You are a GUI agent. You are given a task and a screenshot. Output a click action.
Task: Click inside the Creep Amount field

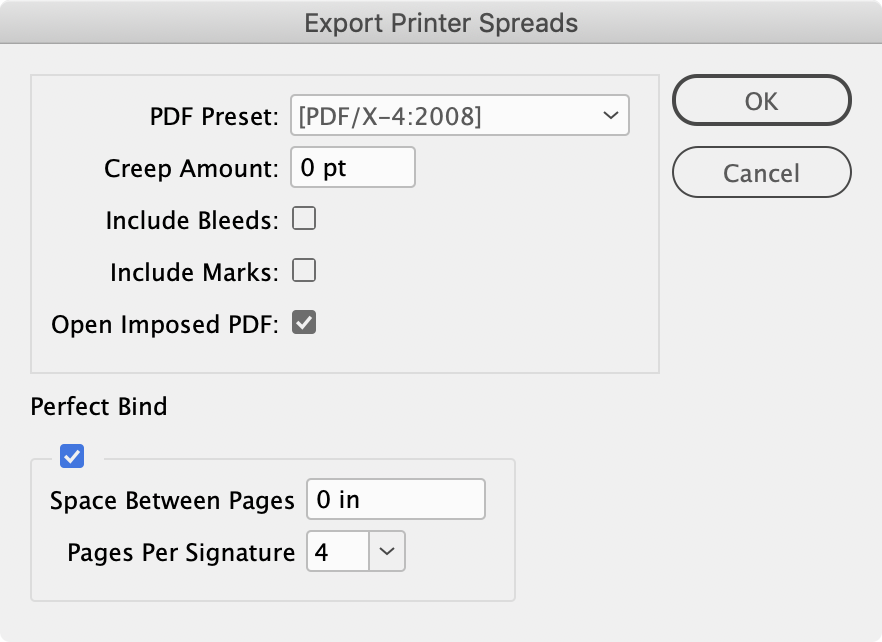coord(352,167)
